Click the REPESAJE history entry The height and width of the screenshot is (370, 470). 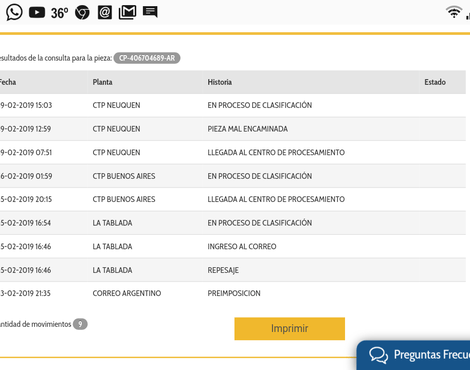[x=223, y=270]
